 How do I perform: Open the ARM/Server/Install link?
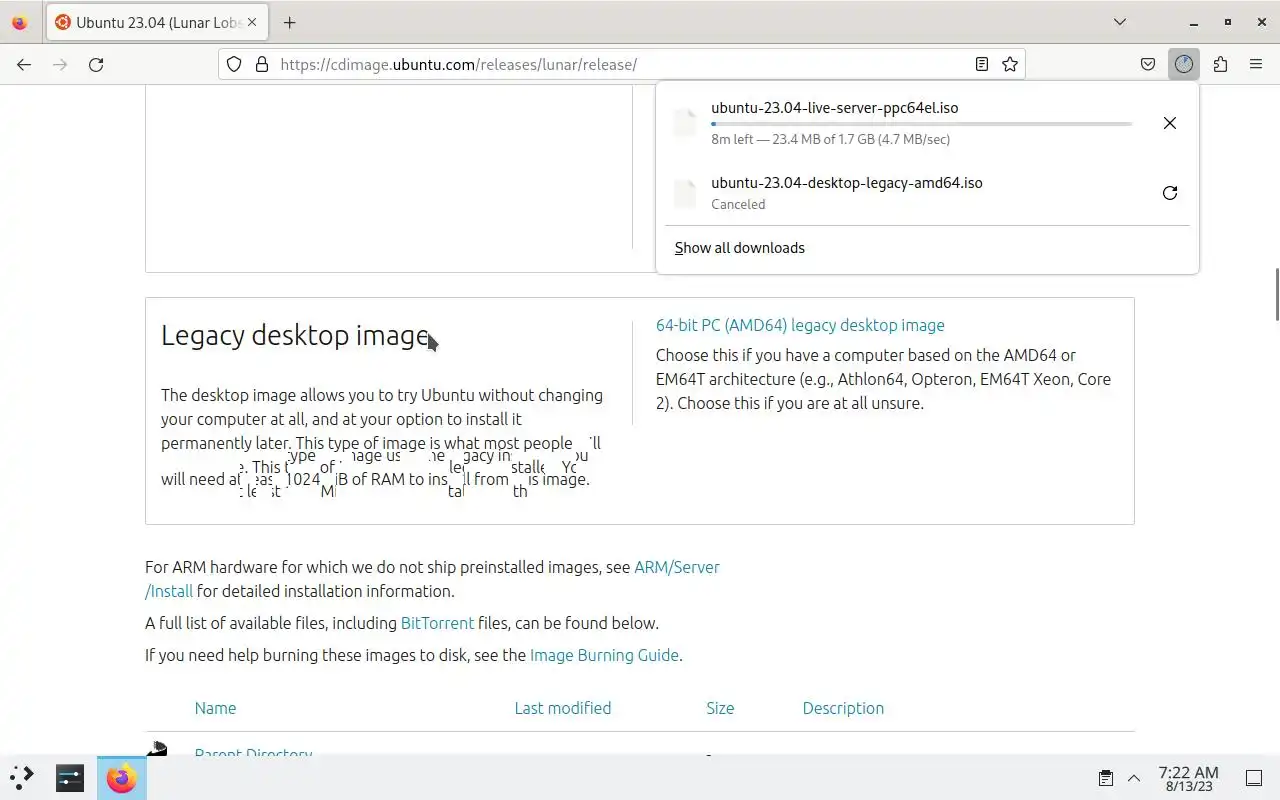click(x=677, y=567)
